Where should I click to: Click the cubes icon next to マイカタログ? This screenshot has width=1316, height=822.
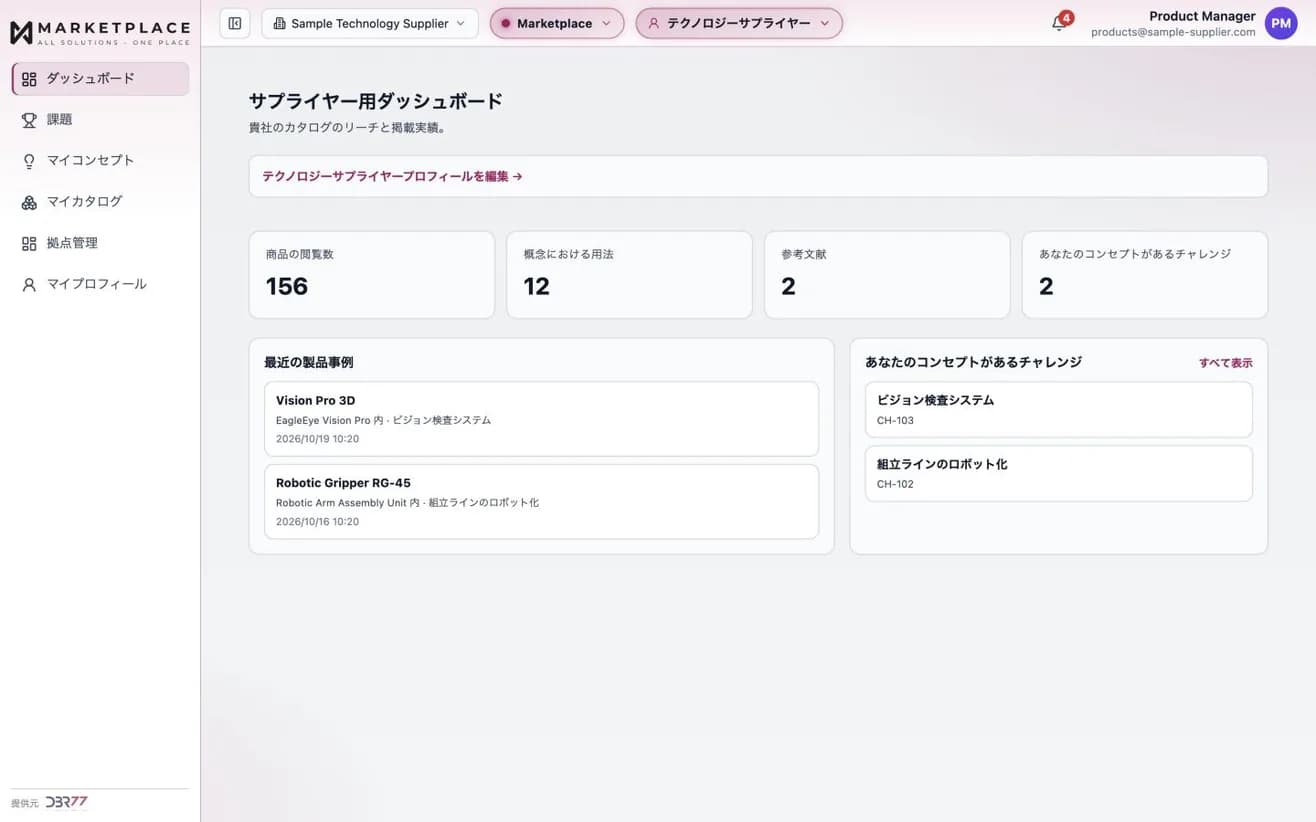[x=29, y=202]
